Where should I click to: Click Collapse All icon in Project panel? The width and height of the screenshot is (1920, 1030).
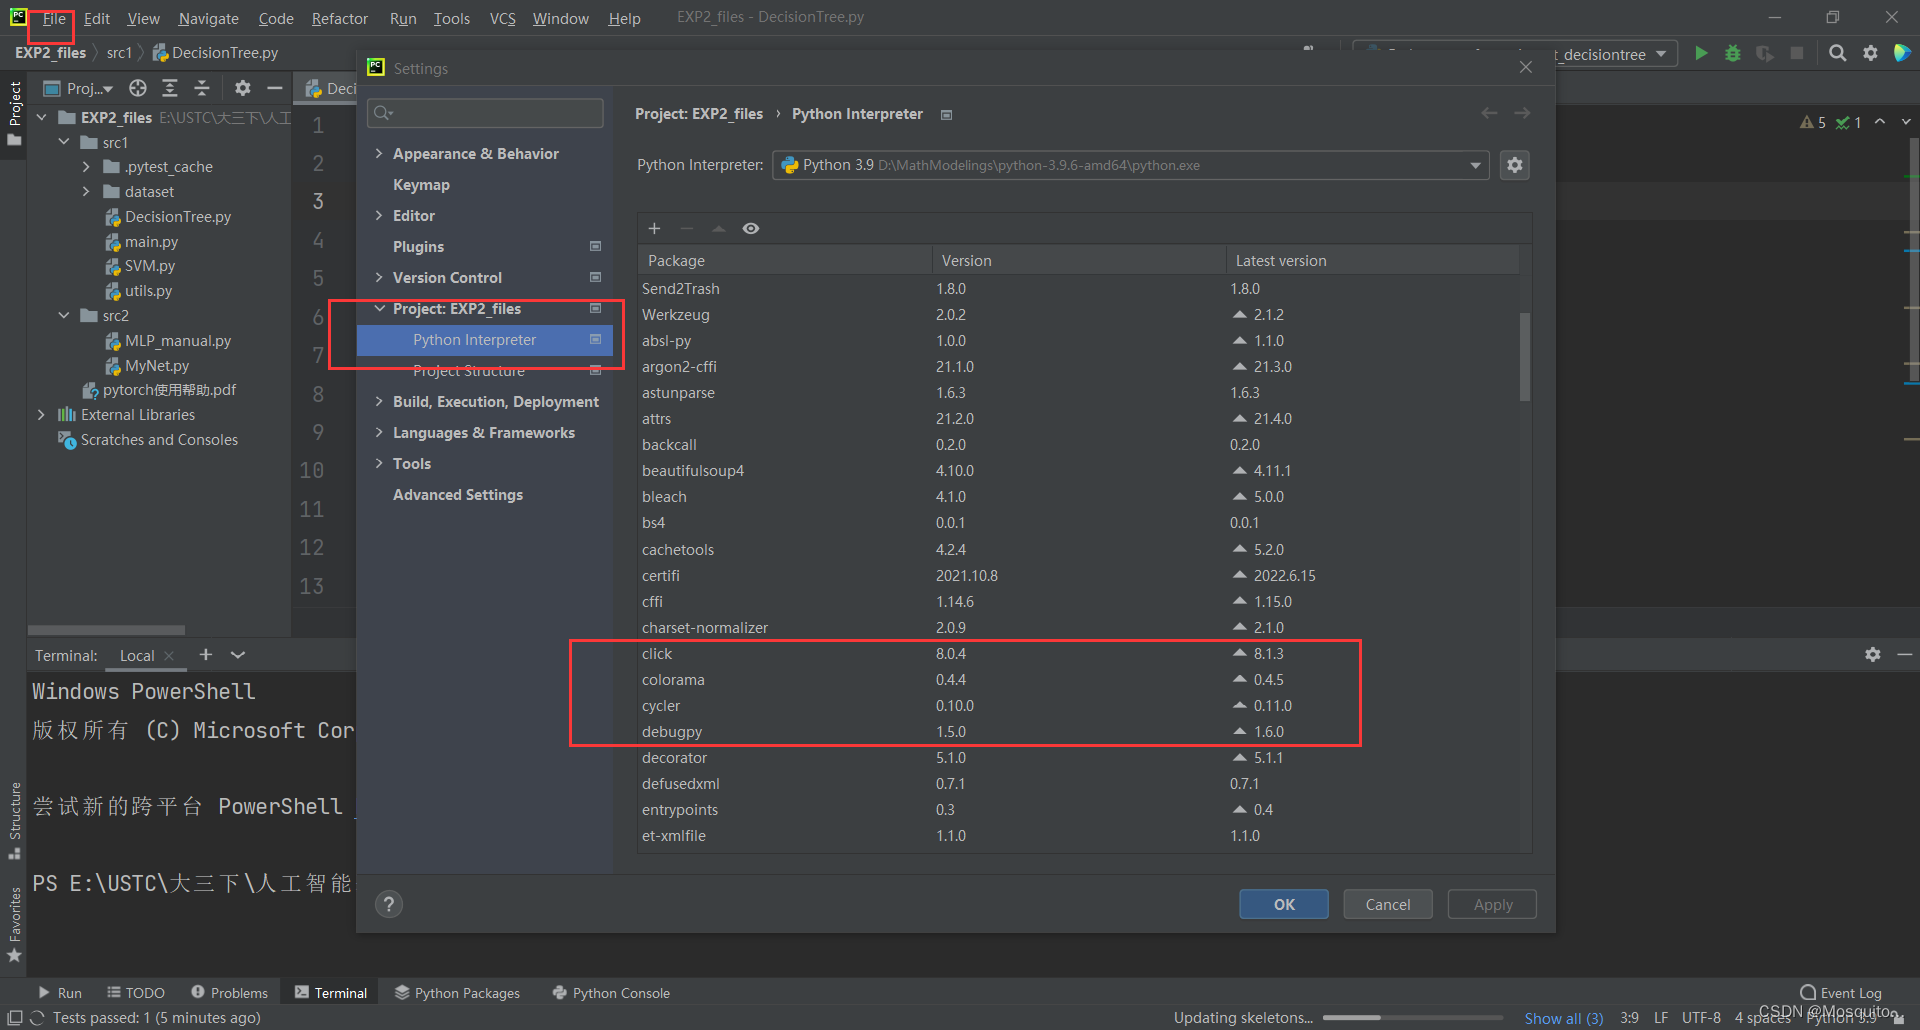201,88
